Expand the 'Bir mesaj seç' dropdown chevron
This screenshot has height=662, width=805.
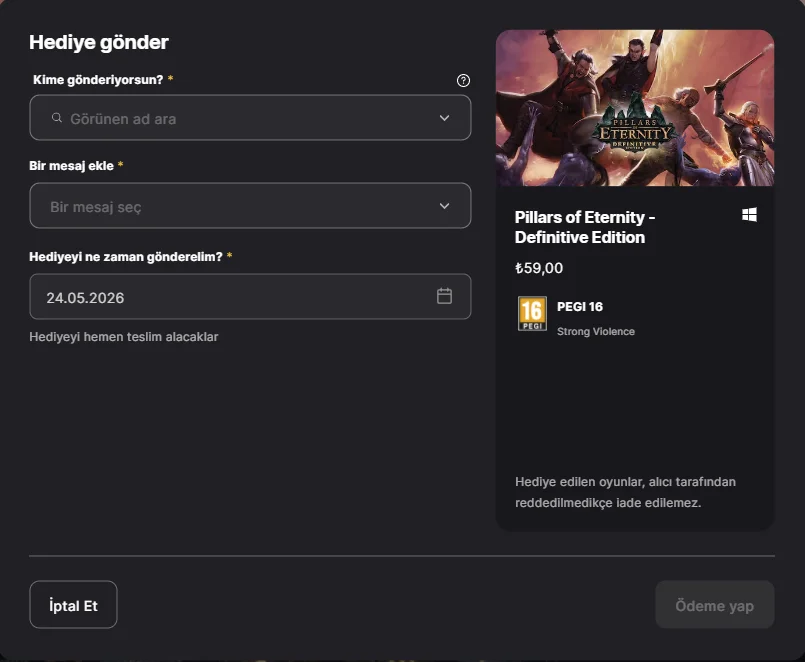444,206
